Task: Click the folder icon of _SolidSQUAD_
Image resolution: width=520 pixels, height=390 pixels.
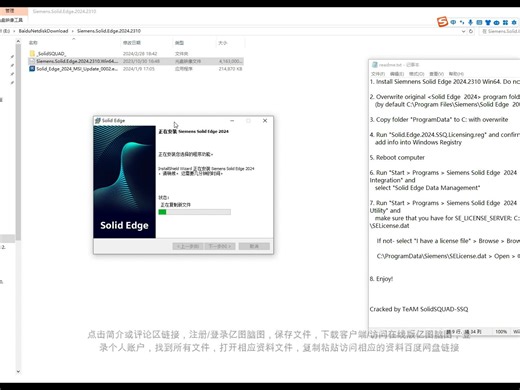Action: point(32,53)
